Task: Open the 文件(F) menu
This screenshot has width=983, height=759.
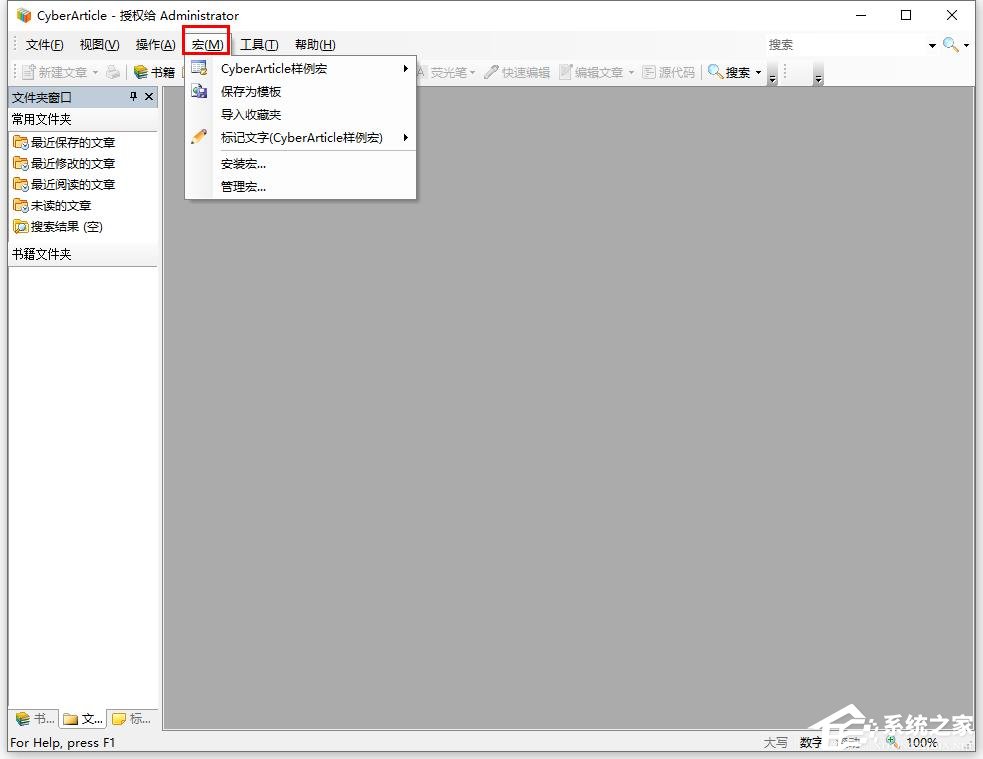Action: [x=44, y=45]
